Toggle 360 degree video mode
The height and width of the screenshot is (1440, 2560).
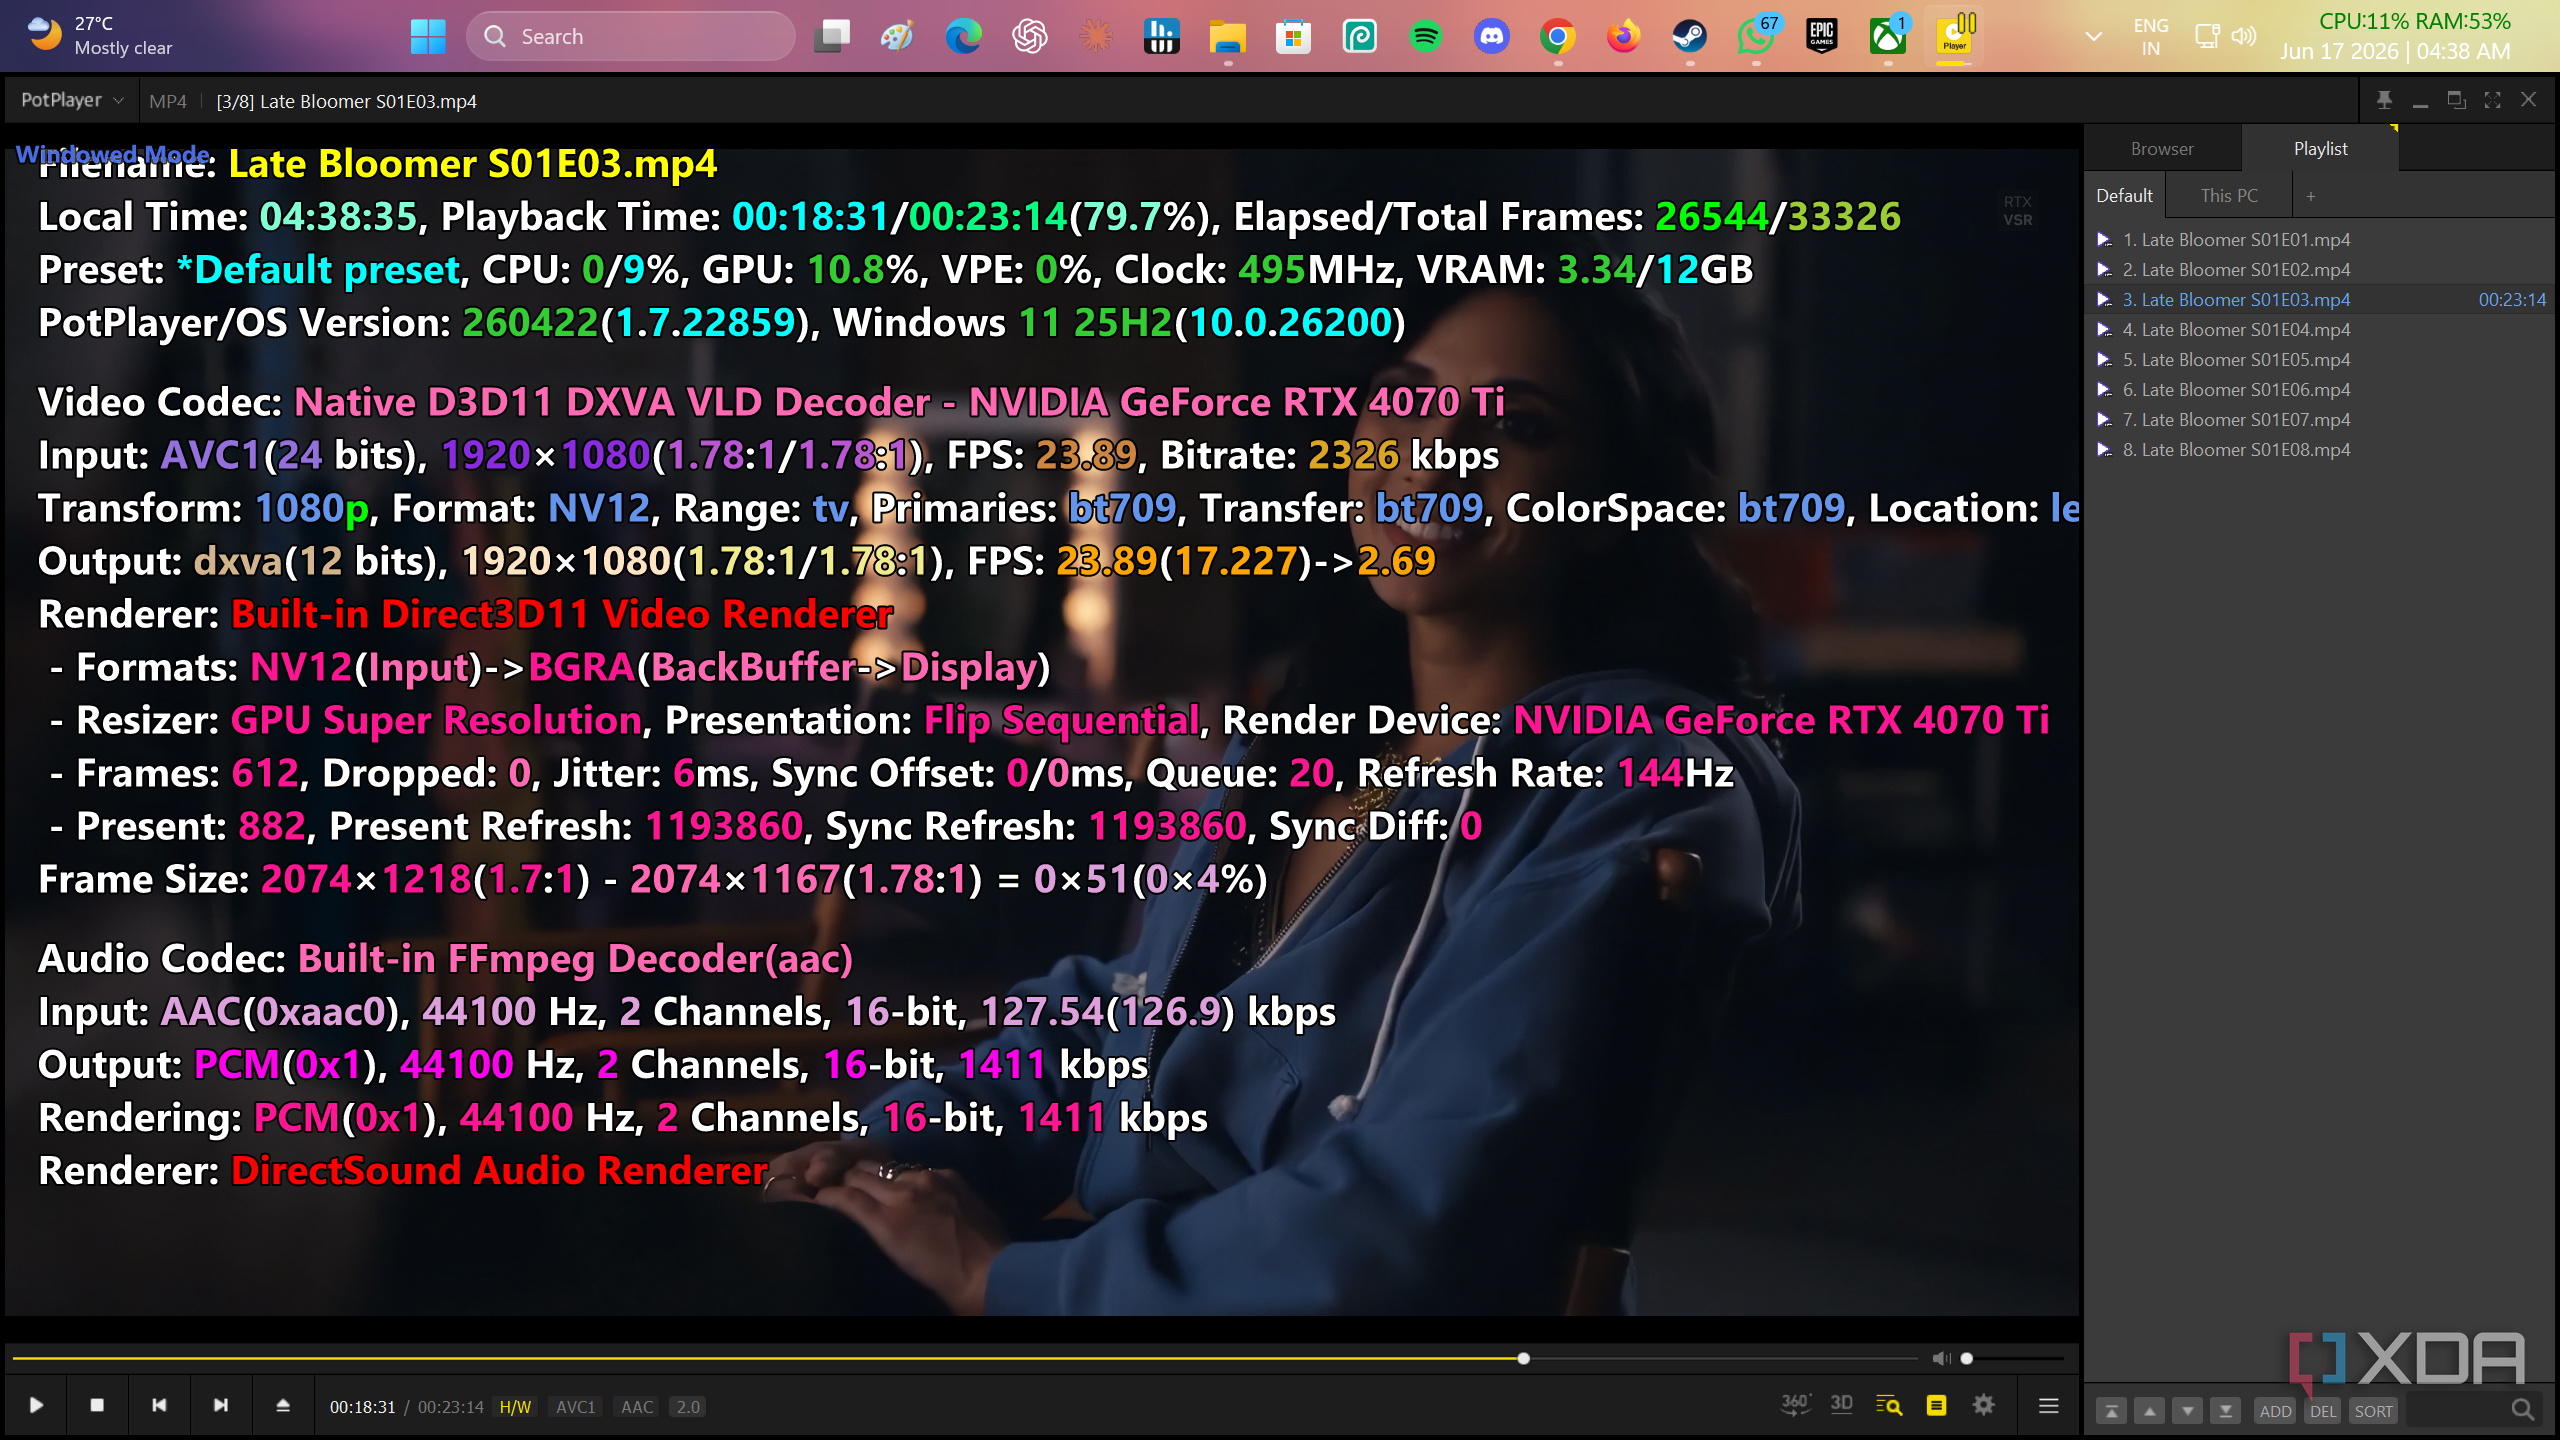pos(1795,1405)
